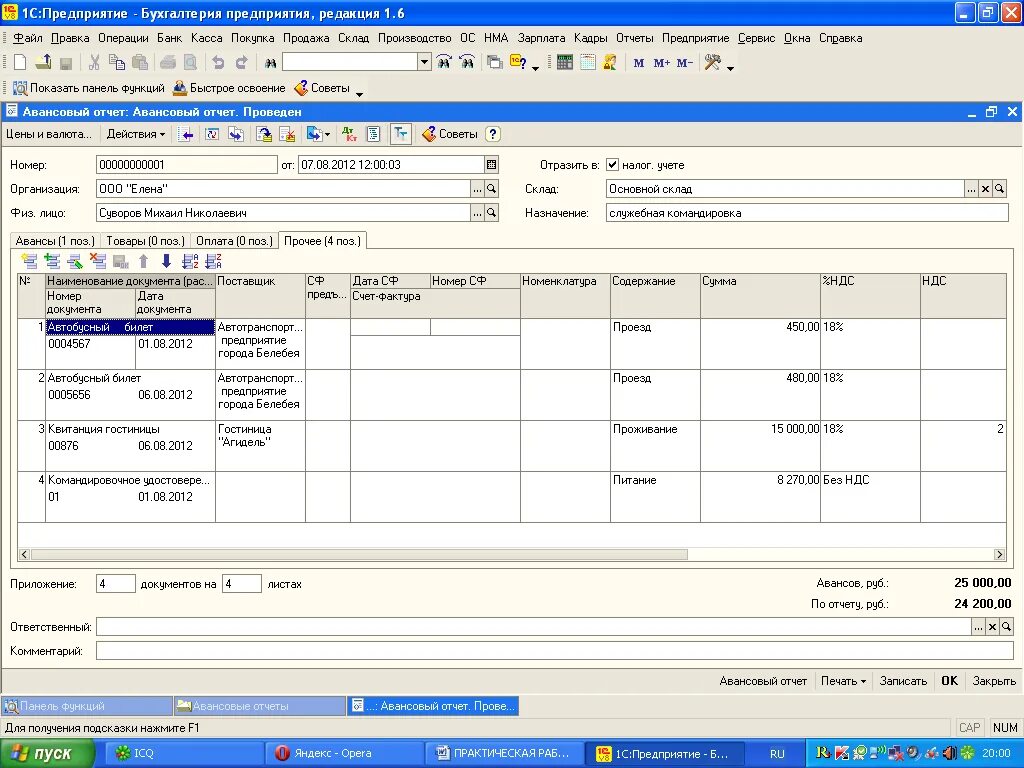Click the blue left arrow icon in document toolbar
The height and width of the screenshot is (768, 1024).
coord(187,134)
